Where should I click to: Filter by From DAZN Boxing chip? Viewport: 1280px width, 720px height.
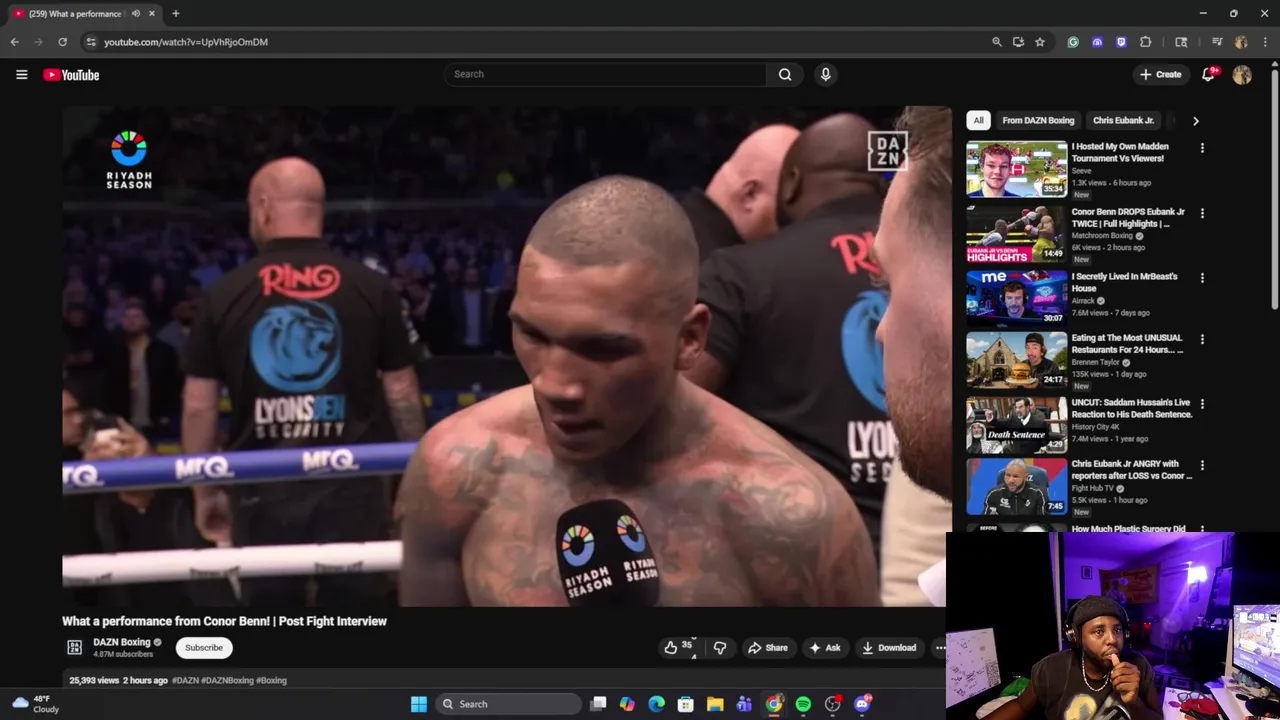point(1038,120)
